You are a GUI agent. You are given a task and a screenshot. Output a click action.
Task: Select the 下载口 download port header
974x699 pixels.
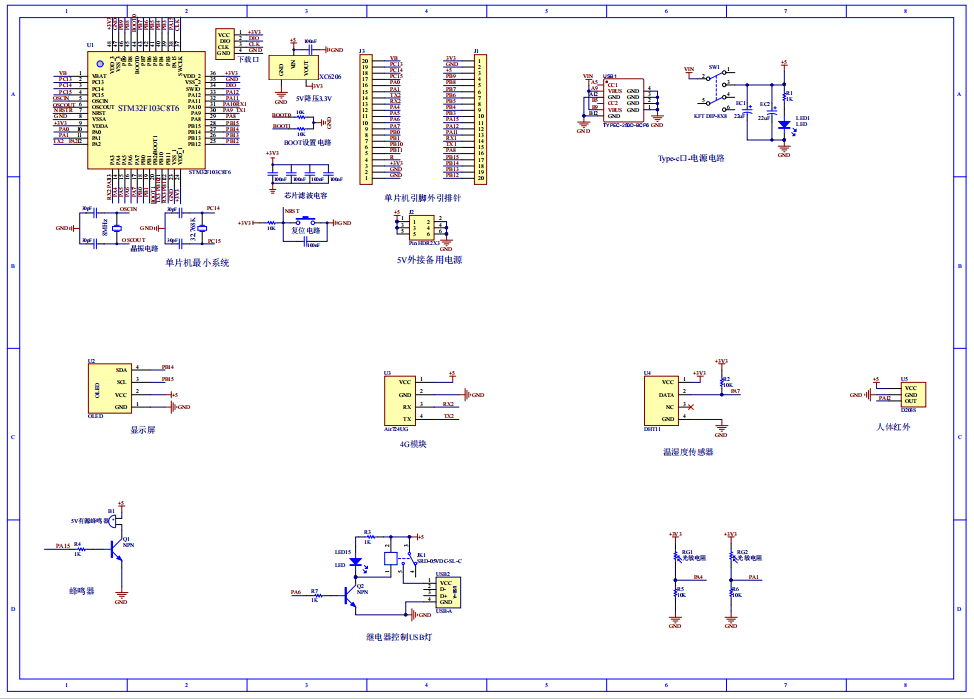(x=224, y=43)
